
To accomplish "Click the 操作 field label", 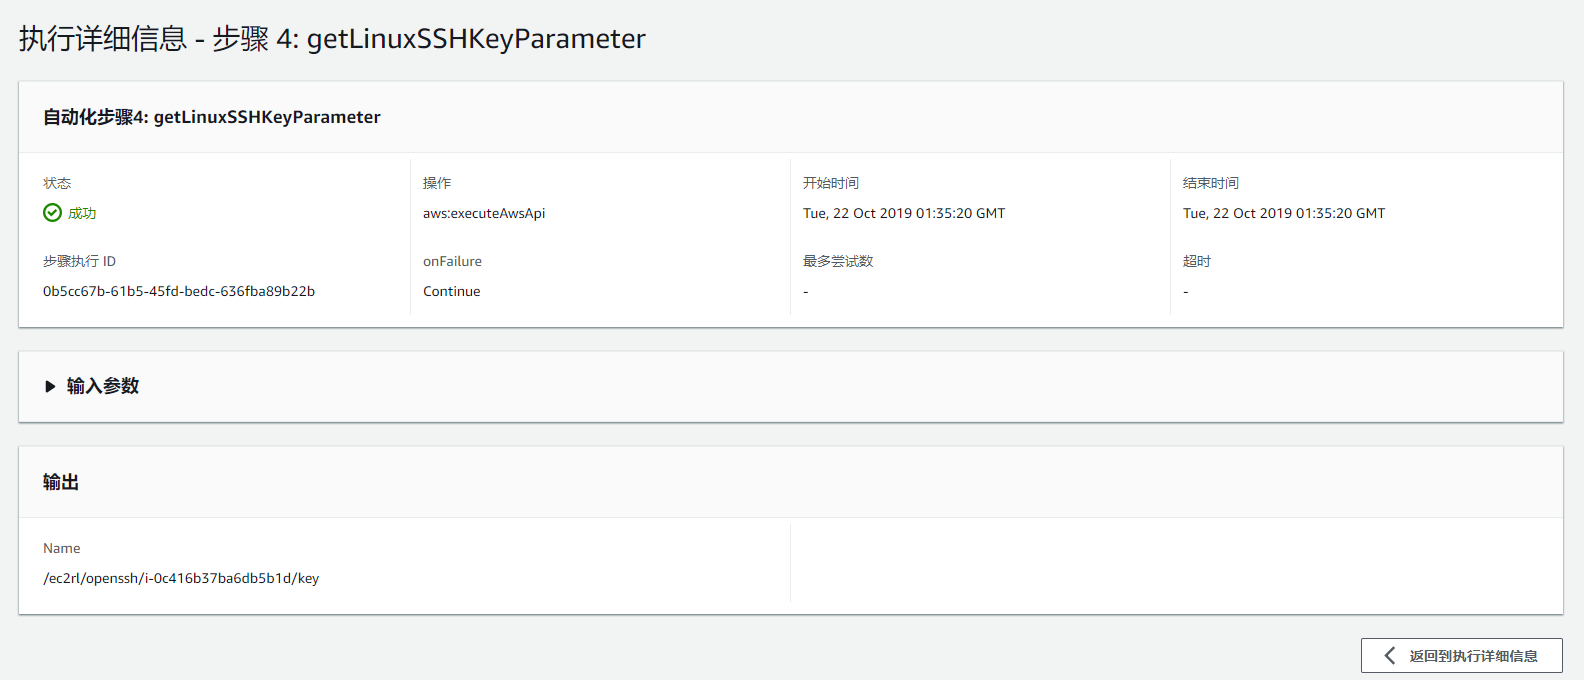I will coord(437,183).
